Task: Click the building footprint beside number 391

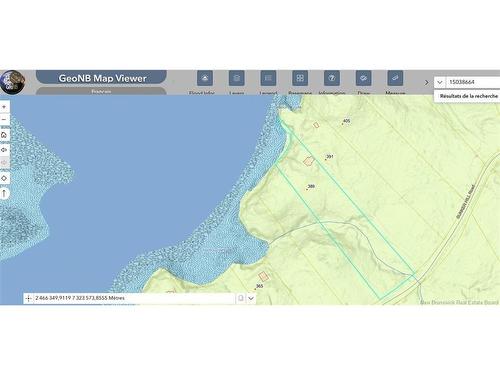Action: [309, 161]
